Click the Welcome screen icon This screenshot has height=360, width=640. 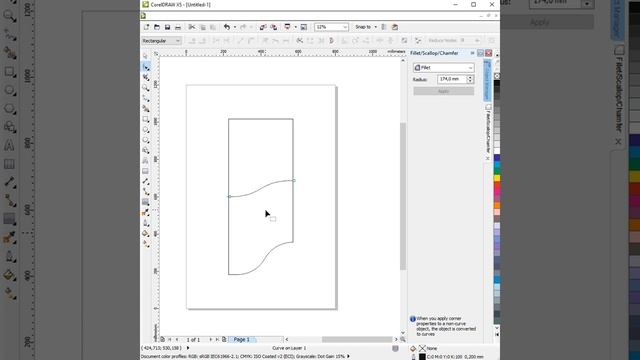304,27
